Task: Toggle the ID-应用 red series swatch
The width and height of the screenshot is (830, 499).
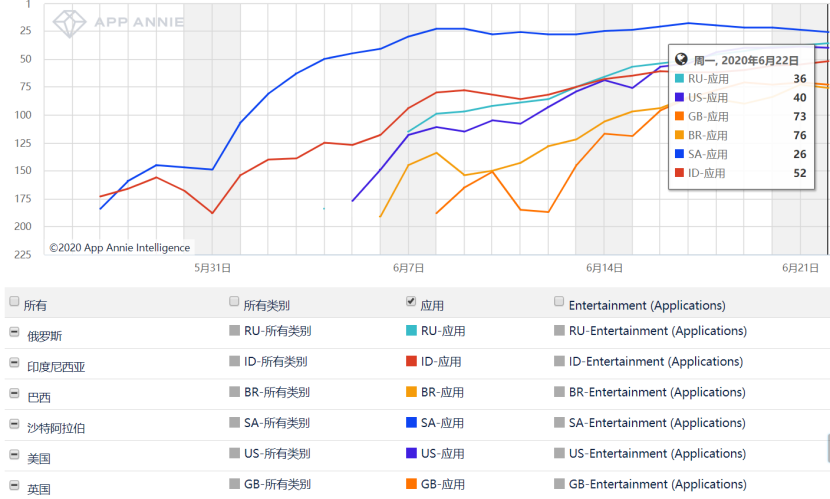Action: tap(411, 362)
